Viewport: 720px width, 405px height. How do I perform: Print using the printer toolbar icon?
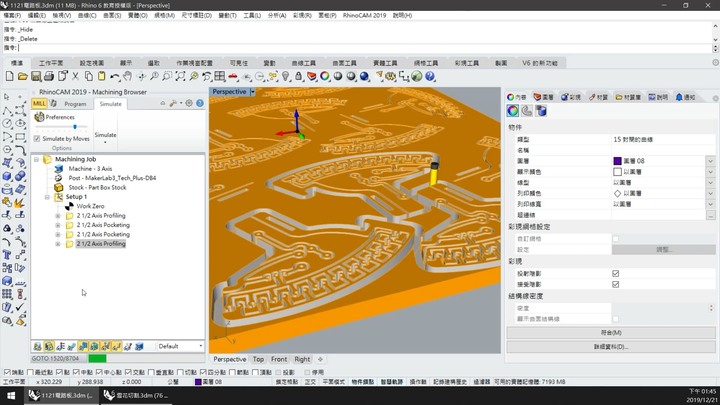[x=49, y=76]
